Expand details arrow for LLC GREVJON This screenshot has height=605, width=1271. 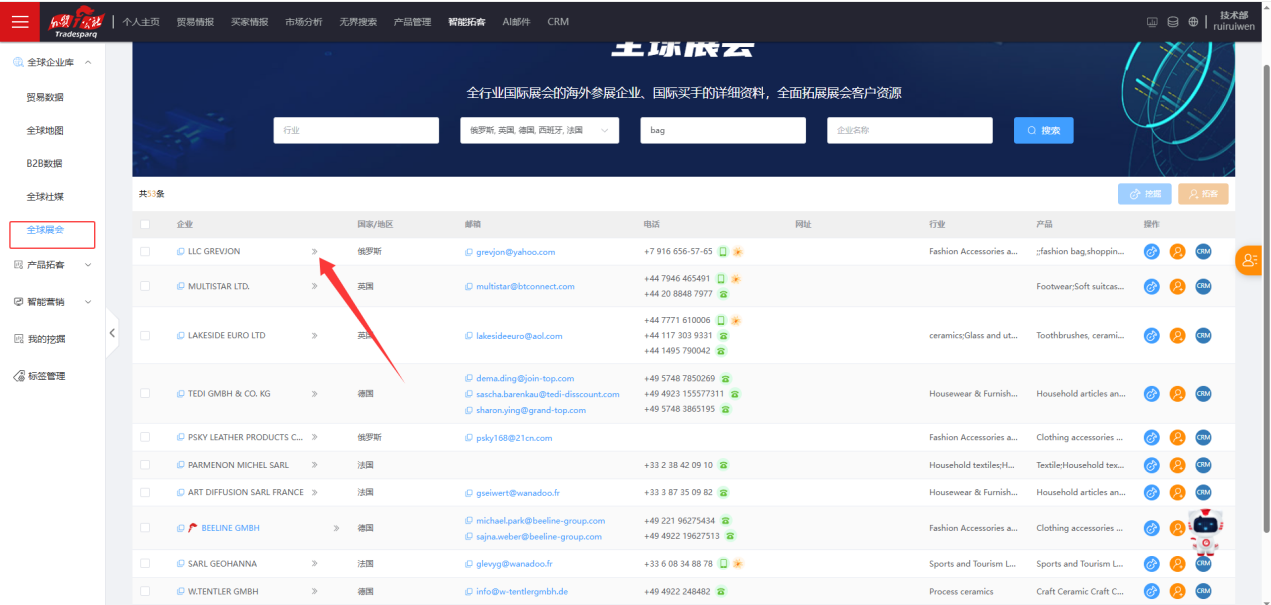pyautogui.click(x=314, y=252)
